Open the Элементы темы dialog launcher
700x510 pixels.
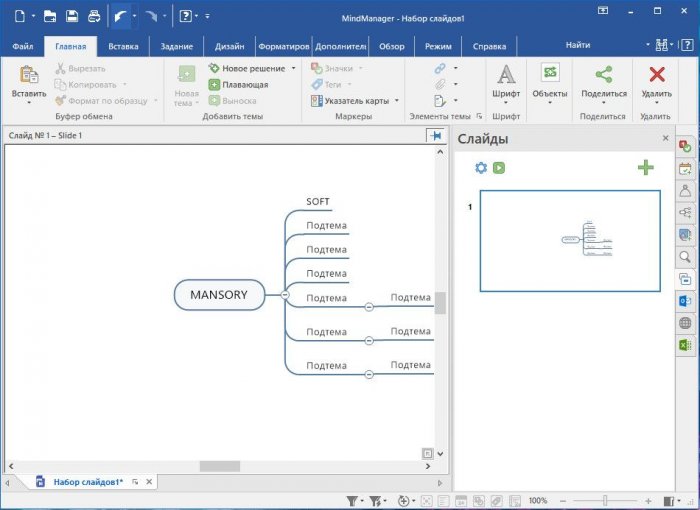[479, 116]
